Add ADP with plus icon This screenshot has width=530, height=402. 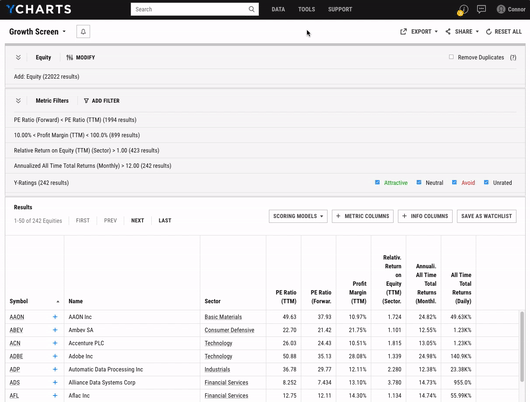55,369
